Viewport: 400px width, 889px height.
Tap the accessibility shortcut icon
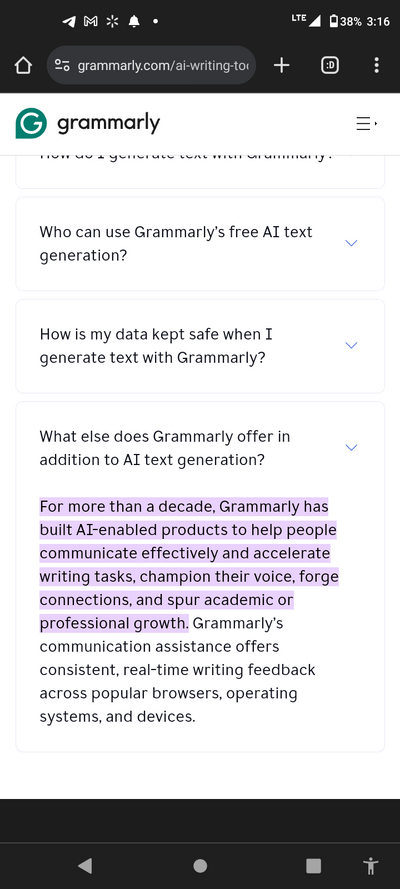(371, 866)
